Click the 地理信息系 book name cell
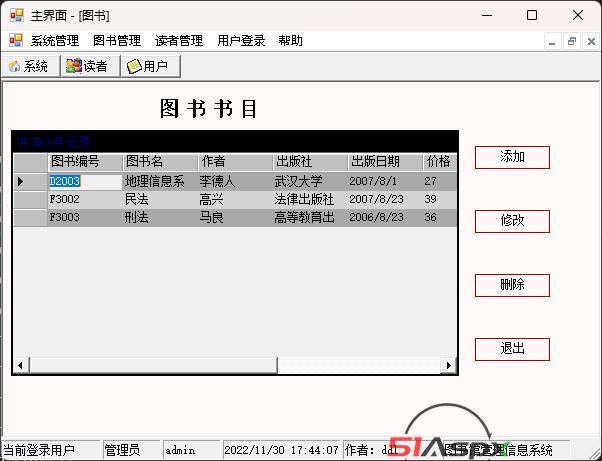 (x=160, y=181)
